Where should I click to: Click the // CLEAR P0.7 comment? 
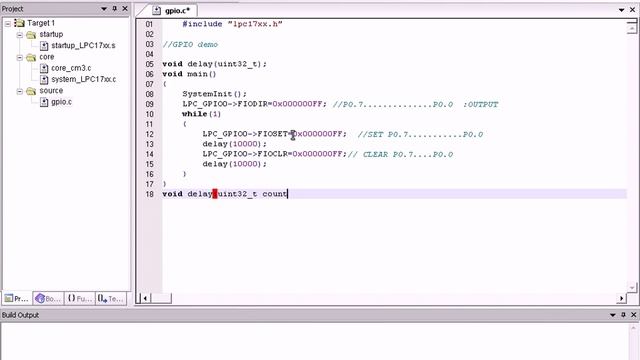coord(400,154)
